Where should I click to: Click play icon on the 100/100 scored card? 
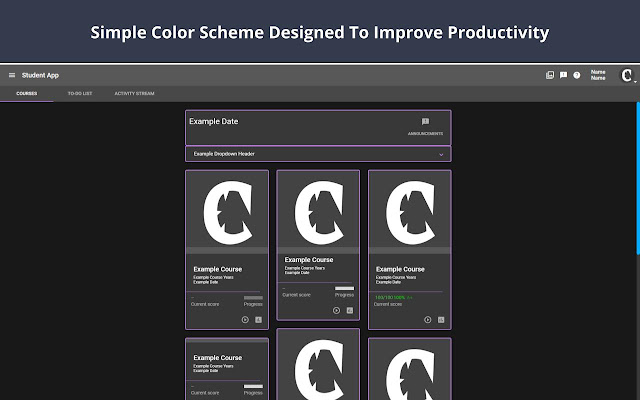[427, 320]
